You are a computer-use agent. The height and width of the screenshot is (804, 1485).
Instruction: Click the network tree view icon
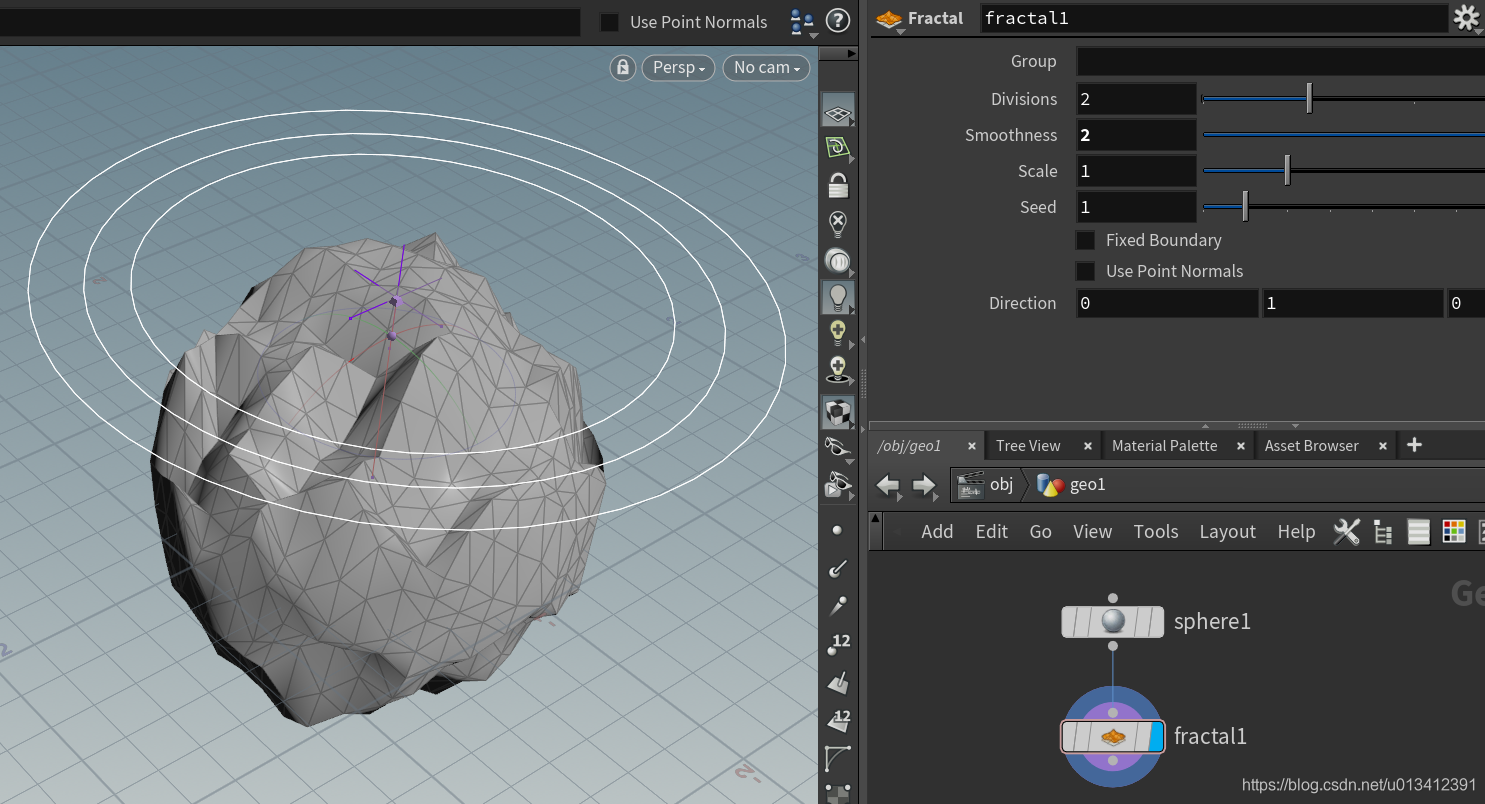tap(1383, 532)
